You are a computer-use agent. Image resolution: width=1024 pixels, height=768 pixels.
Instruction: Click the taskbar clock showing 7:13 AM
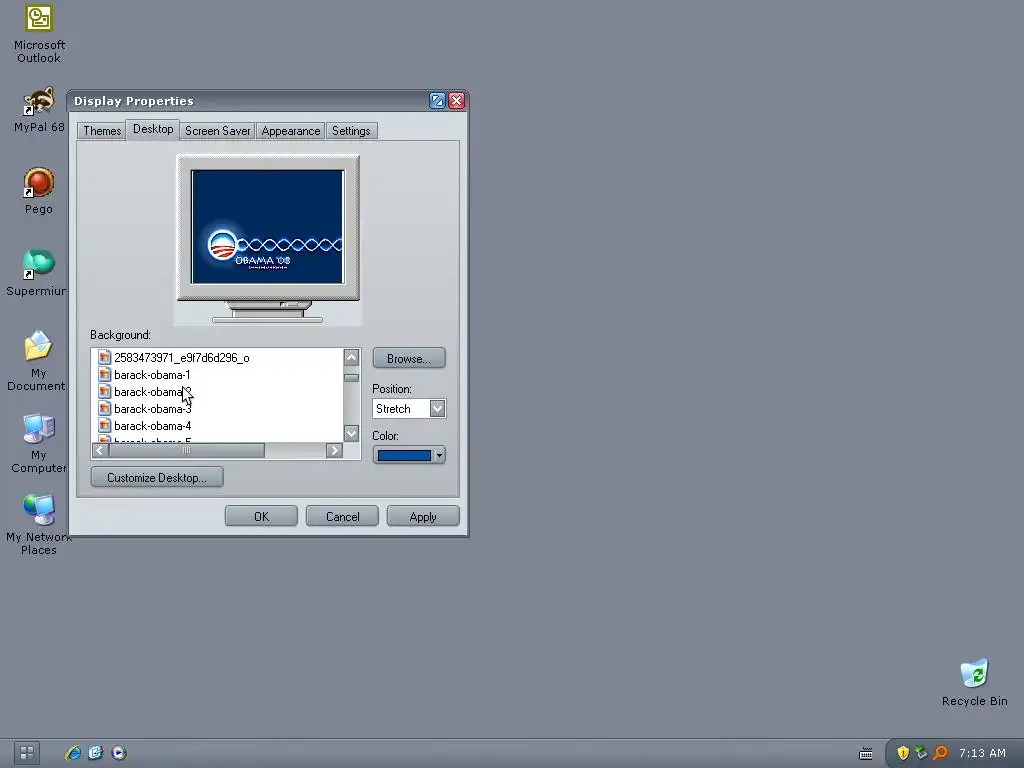982,753
